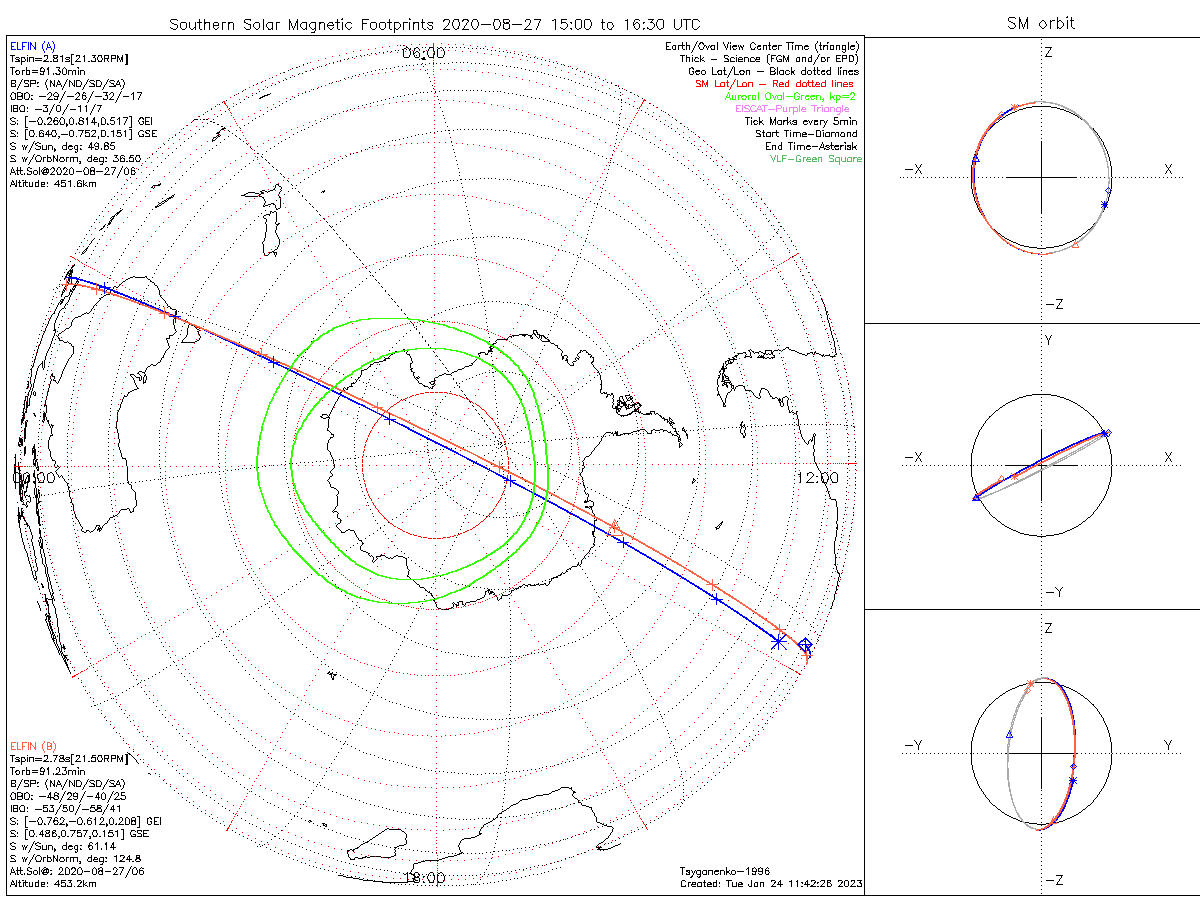
Task: Click the '00:00' local time label
Action: 33,478
